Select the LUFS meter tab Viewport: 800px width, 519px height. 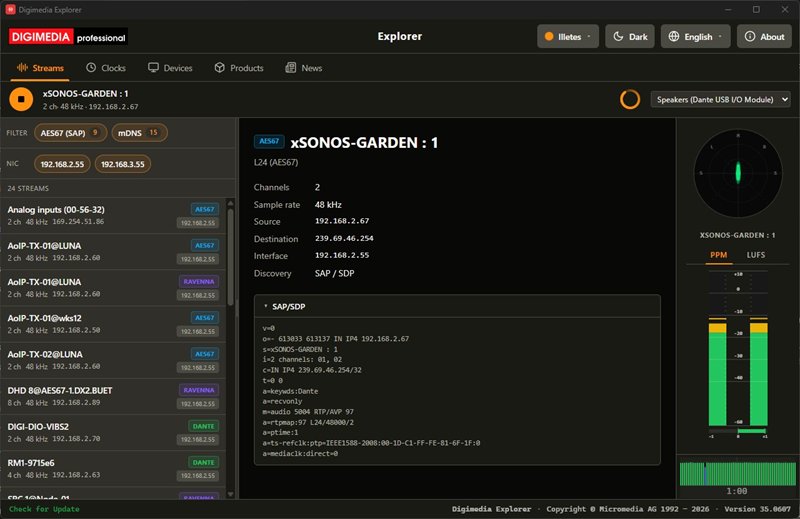(x=756, y=255)
